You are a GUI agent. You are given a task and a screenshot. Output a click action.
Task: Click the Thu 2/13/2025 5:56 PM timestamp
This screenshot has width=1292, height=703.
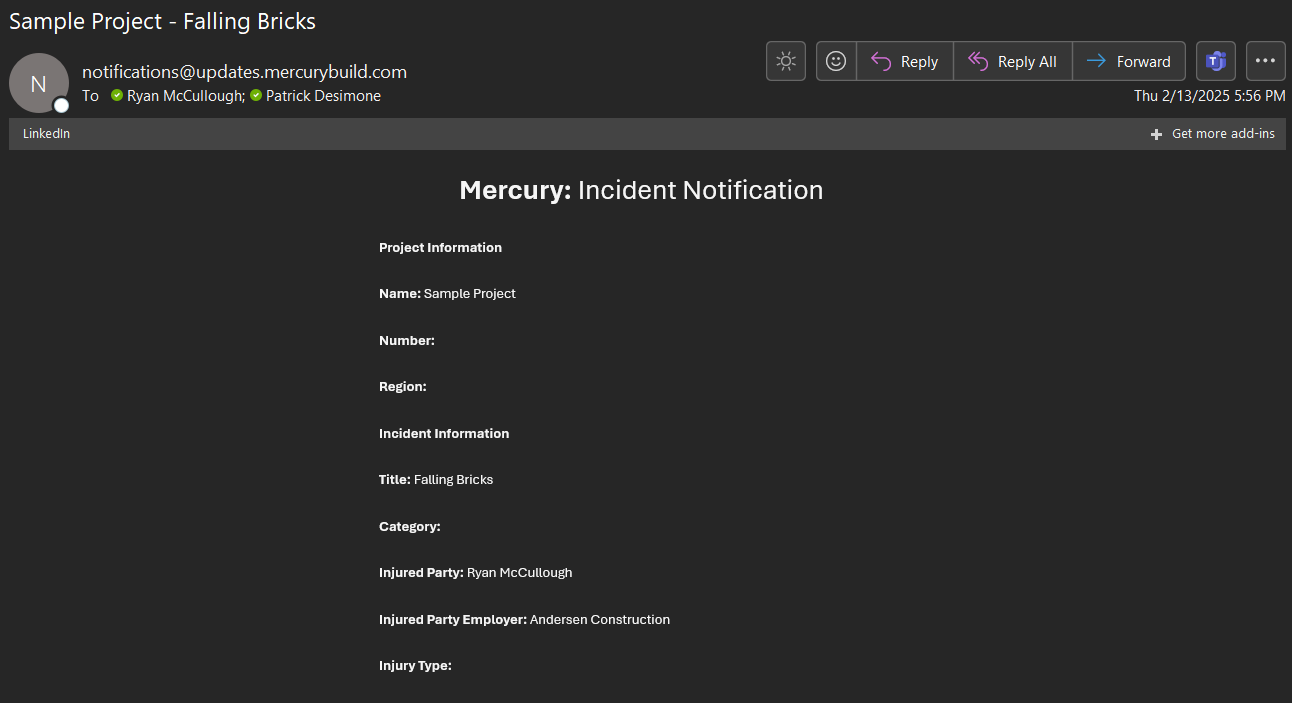click(x=1209, y=96)
